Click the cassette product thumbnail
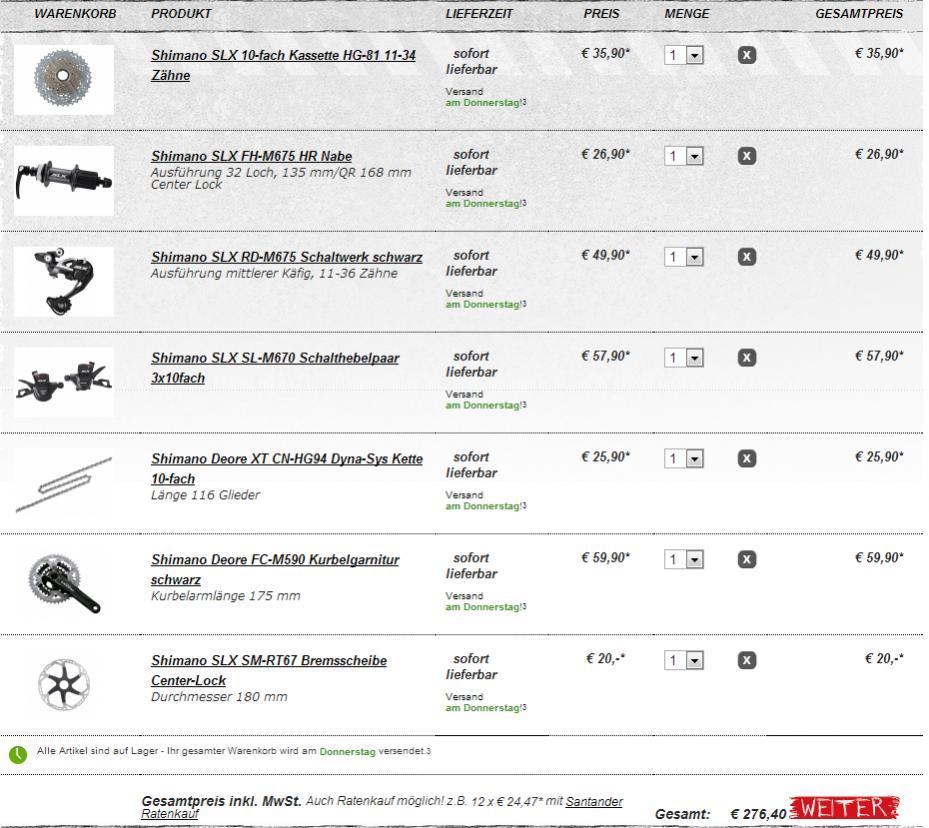This screenshot has height=828, width=929. 63,79
